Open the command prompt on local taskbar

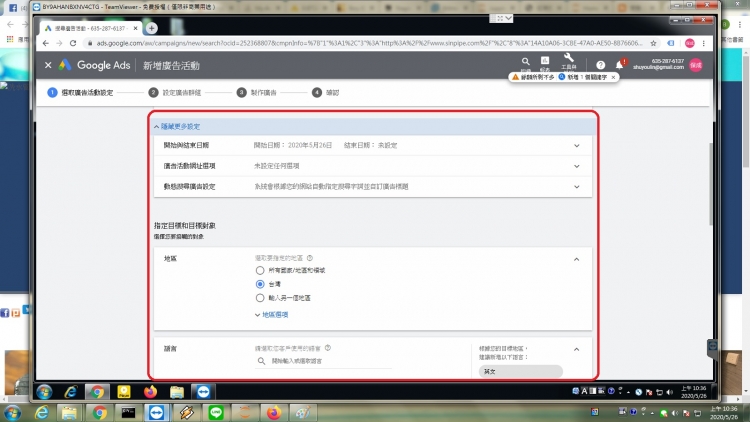point(128,412)
